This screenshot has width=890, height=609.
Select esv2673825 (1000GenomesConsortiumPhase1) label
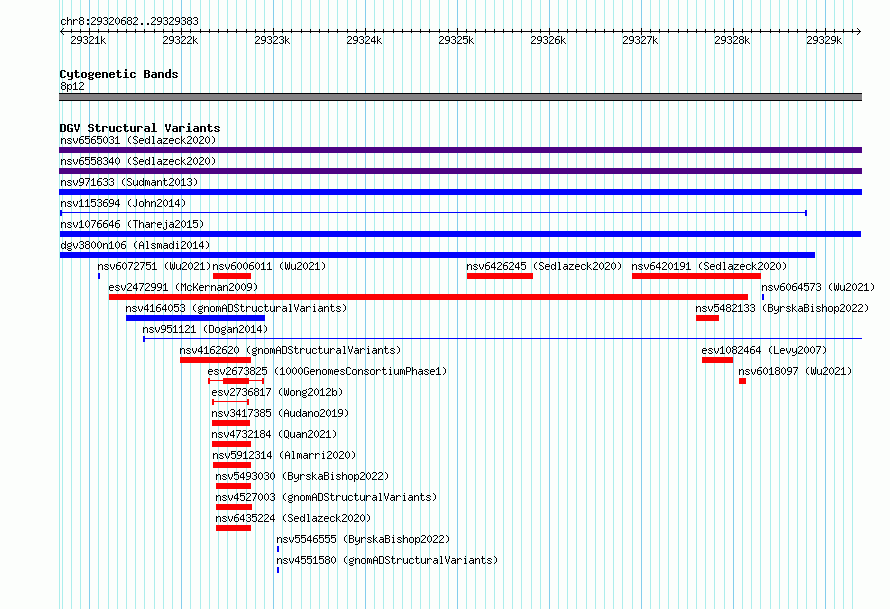tap(327, 371)
